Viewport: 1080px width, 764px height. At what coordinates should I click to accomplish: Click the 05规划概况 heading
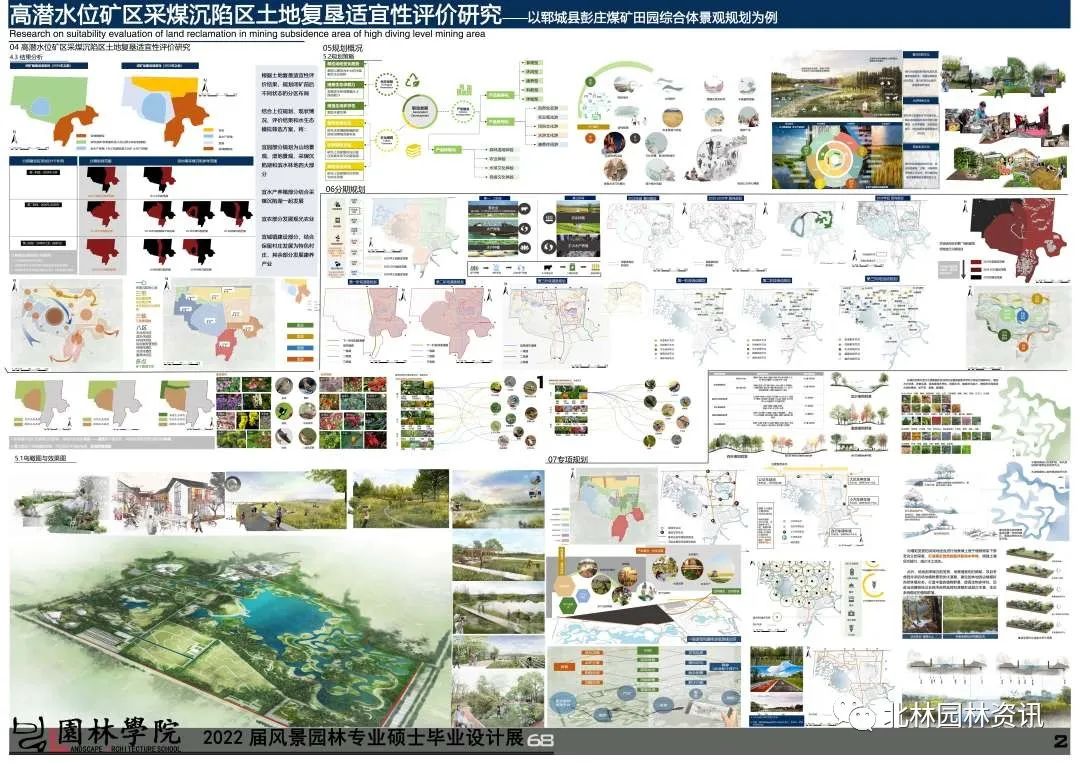(342, 48)
